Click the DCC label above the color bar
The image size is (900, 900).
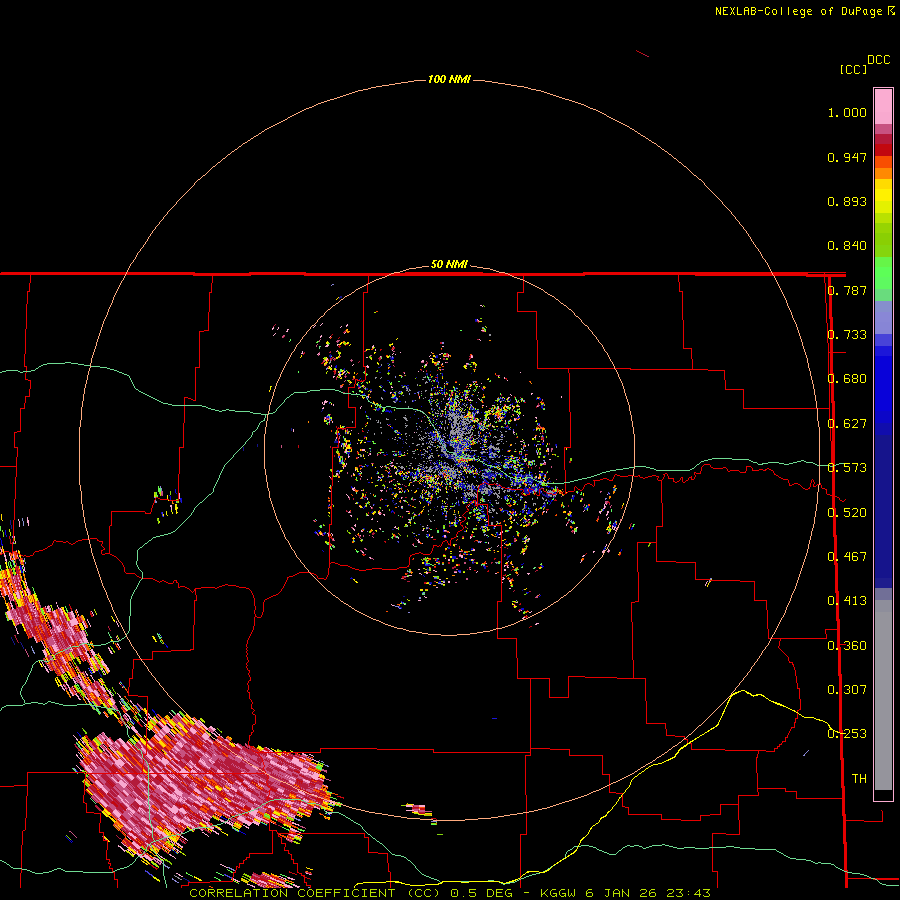pos(878,60)
